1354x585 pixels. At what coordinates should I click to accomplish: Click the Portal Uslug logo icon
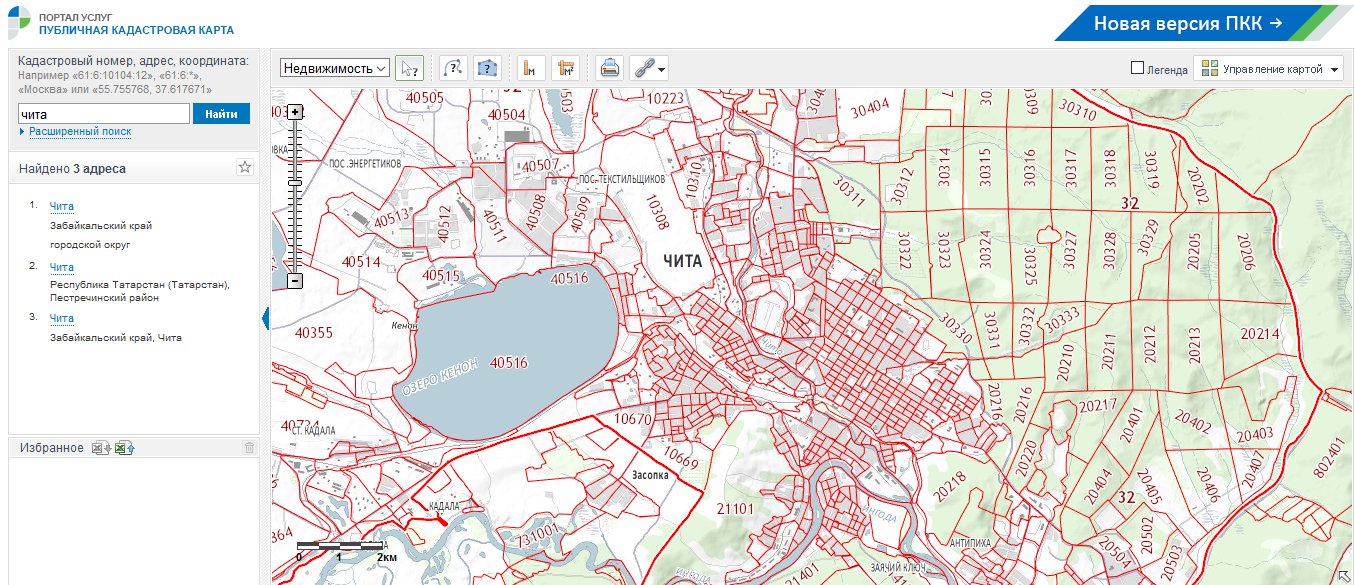(18, 23)
